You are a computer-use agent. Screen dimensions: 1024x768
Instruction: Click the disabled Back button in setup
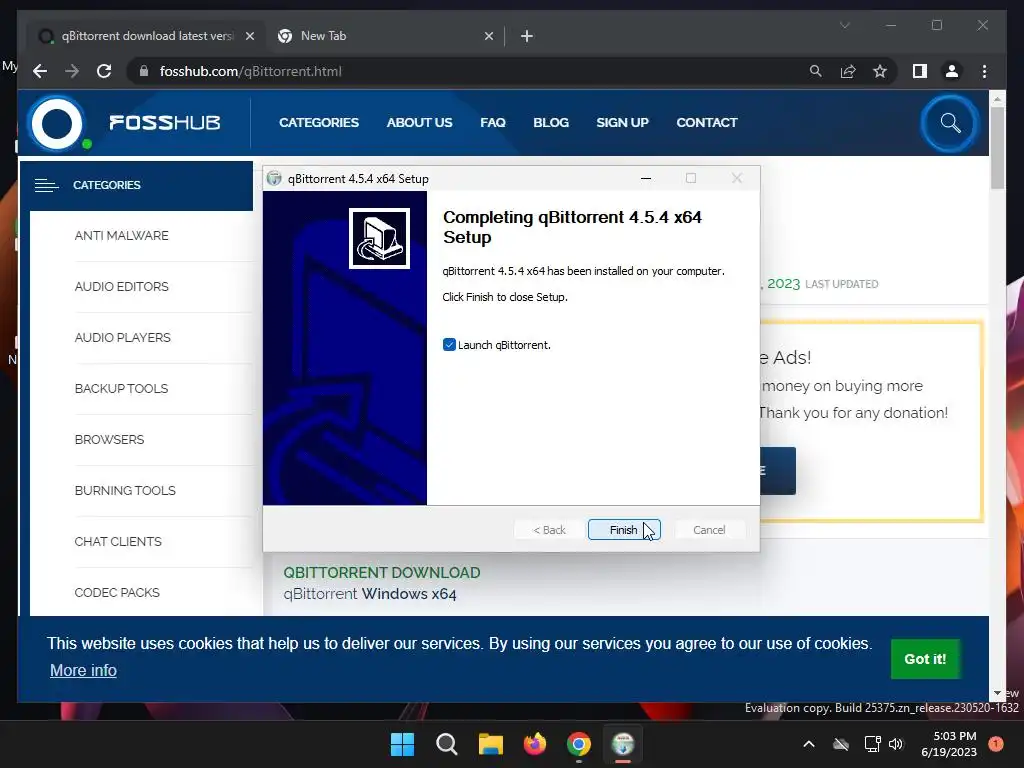tap(549, 530)
